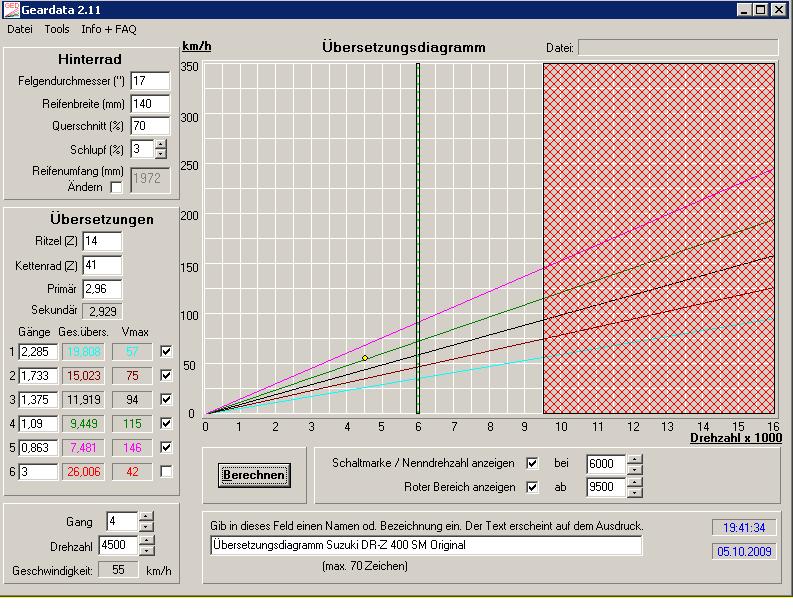Image resolution: width=793 pixels, height=612 pixels.
Task: Decrease the Gang value with down arrow
Action: (x=146, y=527)
